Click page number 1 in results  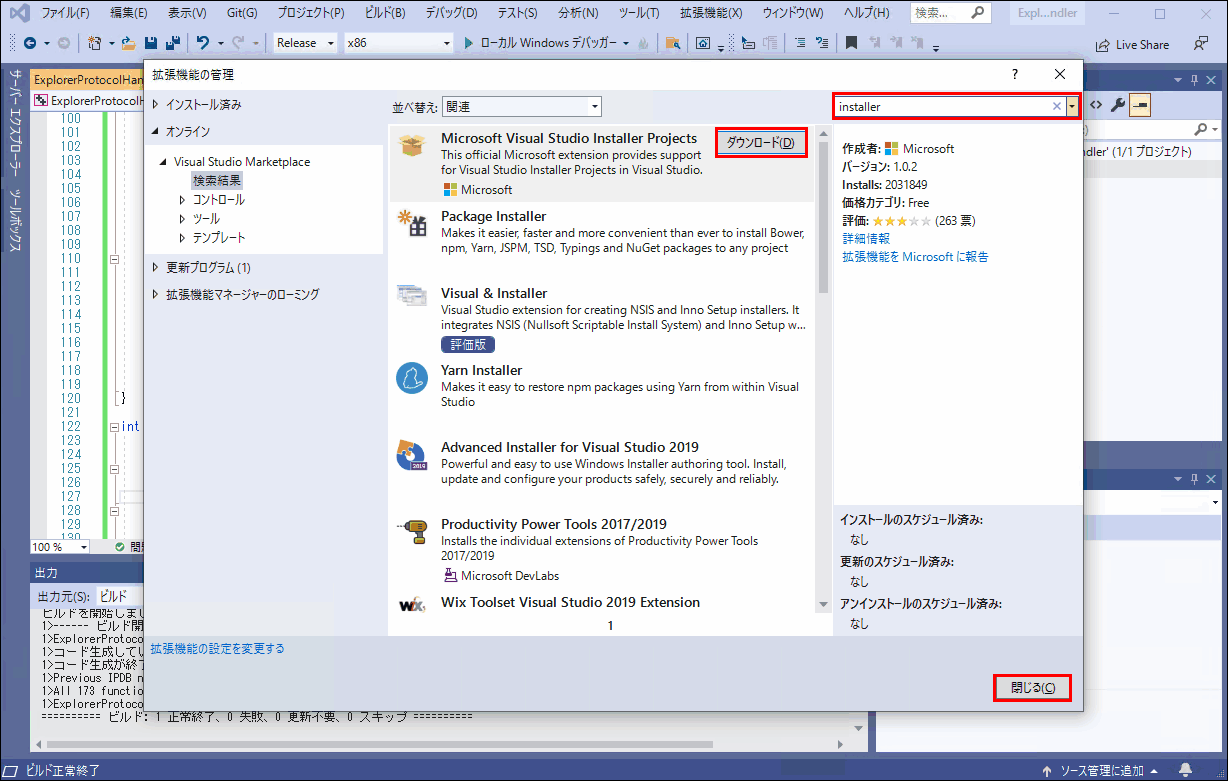(610, 626)
